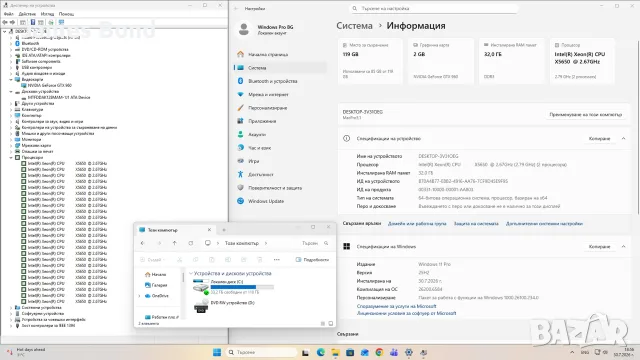640x360 pixels.
Task: Open Лицензионни условия за софтуер от Microsoft
Action: click(406, 313)
